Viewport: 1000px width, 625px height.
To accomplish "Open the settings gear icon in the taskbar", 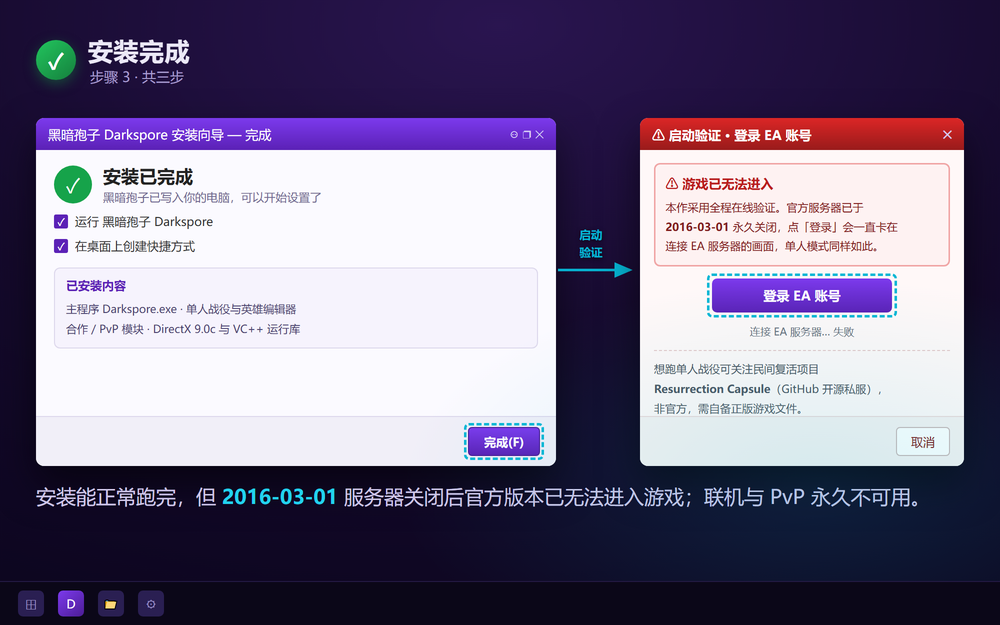I will [x=151, y=604].
